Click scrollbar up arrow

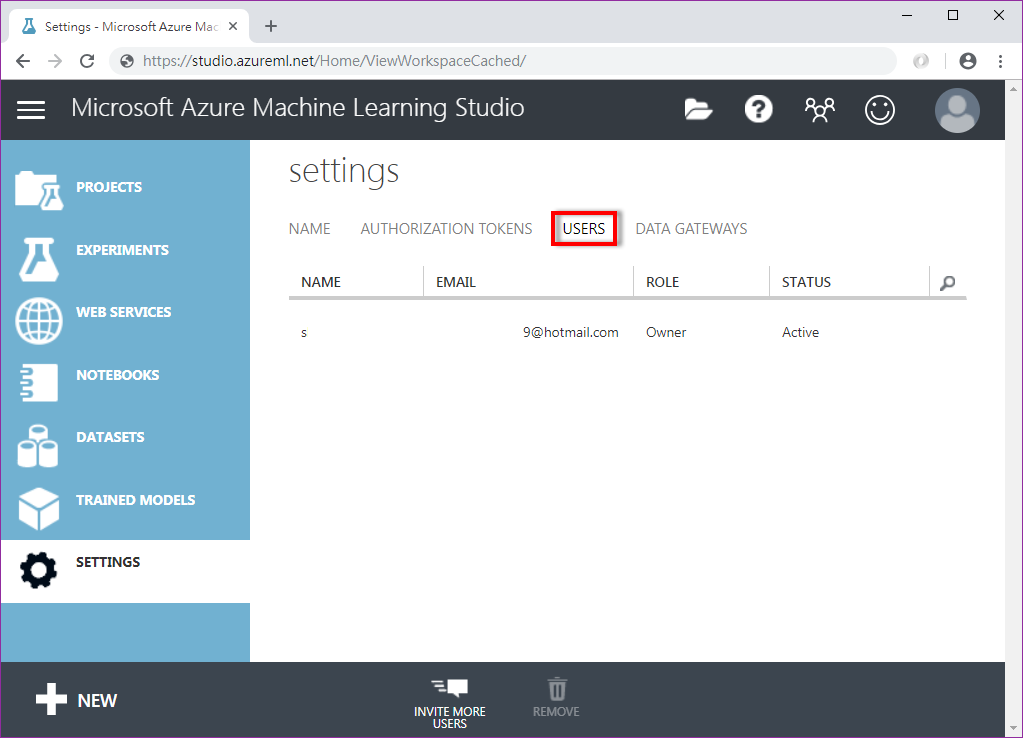click(1013, 87)
